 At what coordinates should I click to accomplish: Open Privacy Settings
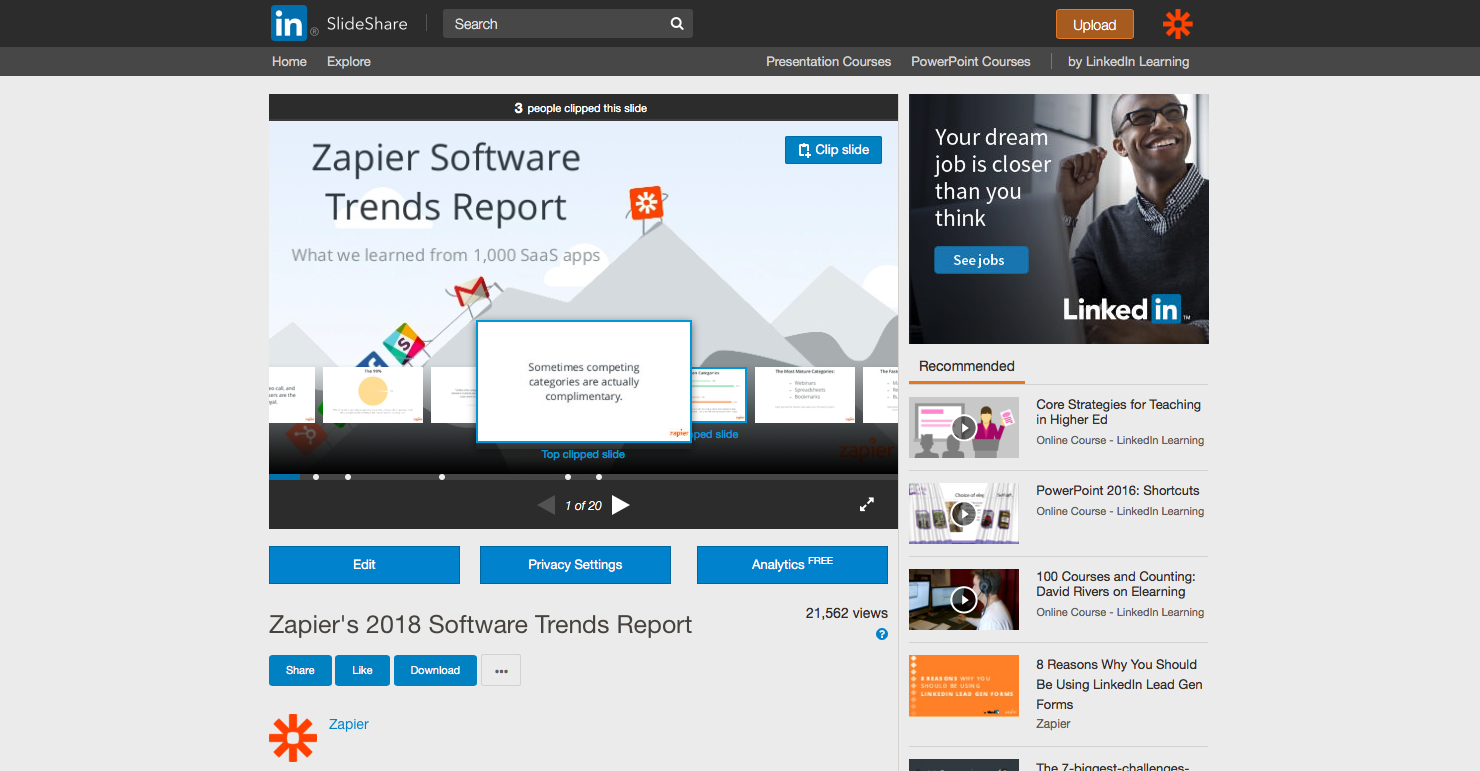pos(575,565)
